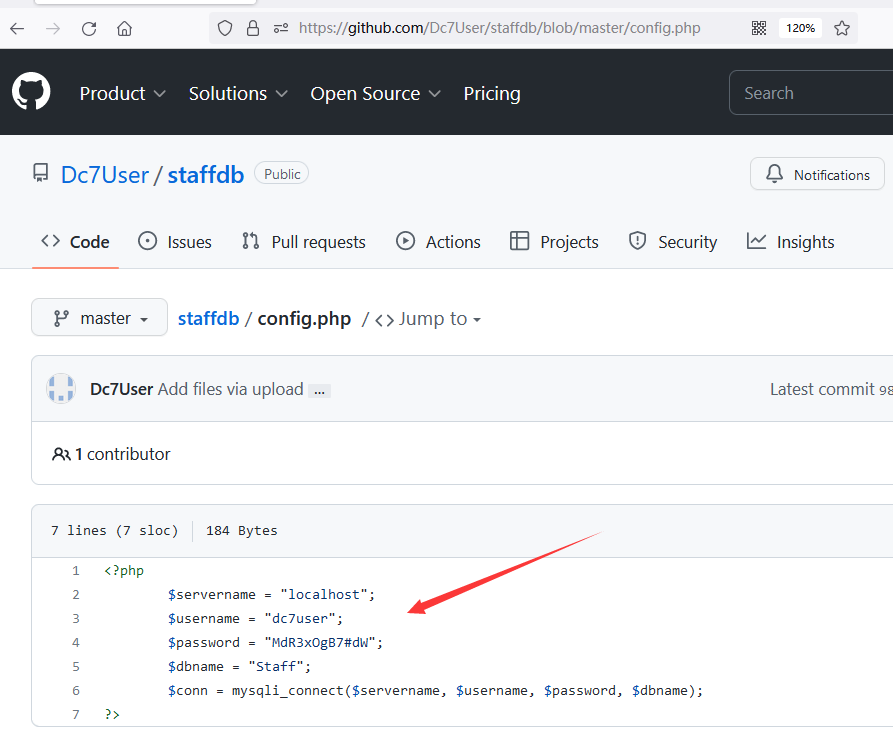Select line number 1 in the code
Screen dimensions: 893x747
[75, 570]
